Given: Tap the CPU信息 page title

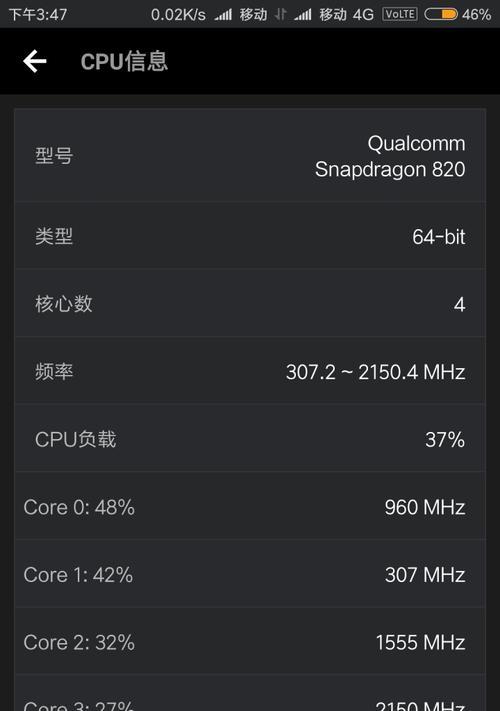Looking at the screenshot, I should (x=124, y=61).
